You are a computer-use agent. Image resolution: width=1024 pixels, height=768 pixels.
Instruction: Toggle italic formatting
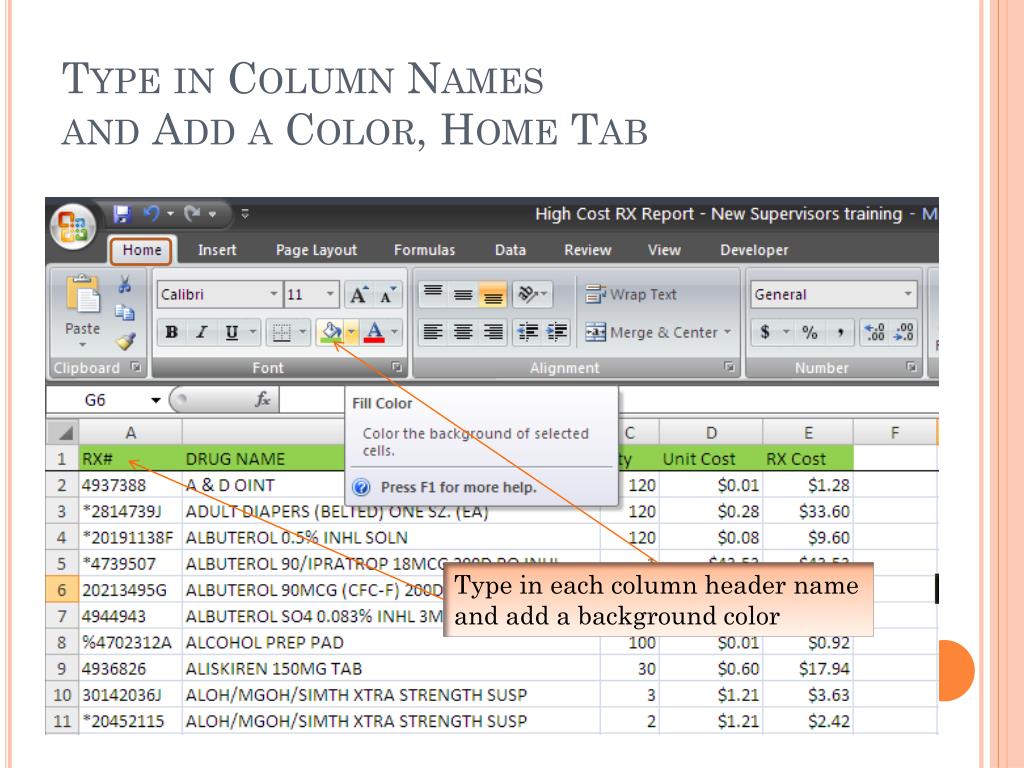pyautogui.click(x=202, y=332)
